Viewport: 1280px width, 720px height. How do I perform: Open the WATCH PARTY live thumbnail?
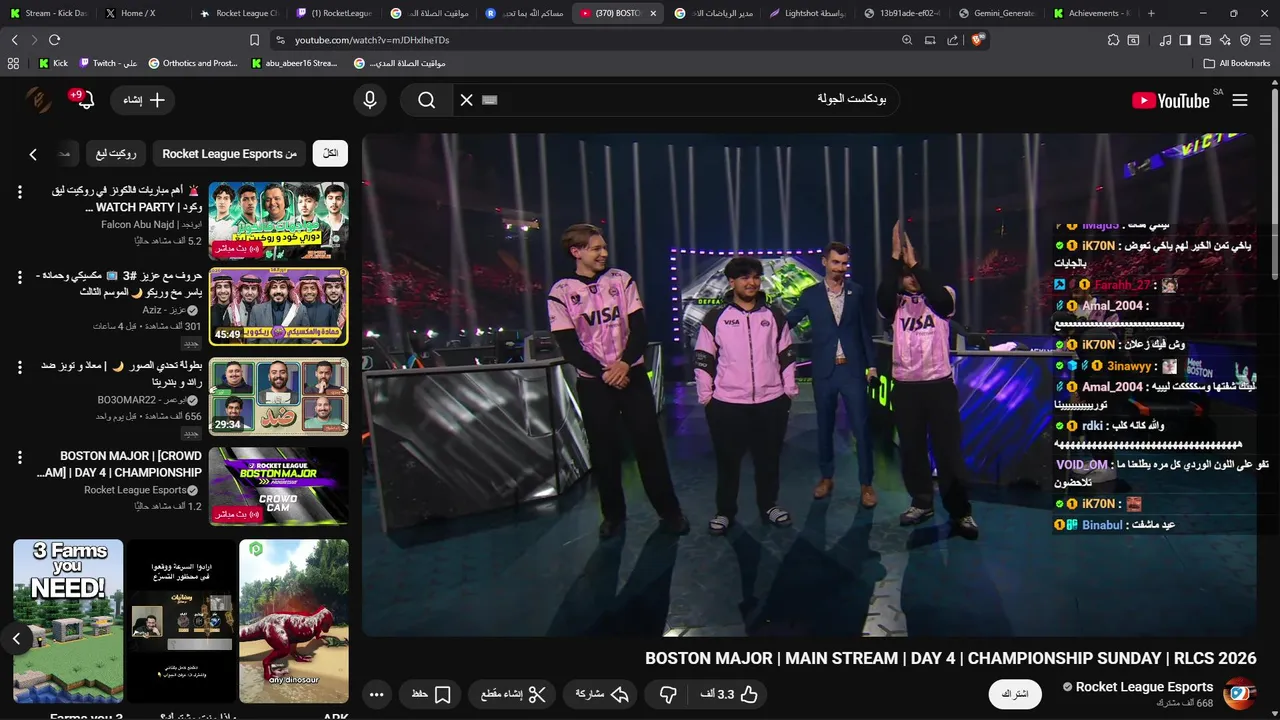[x=278, y=221]
